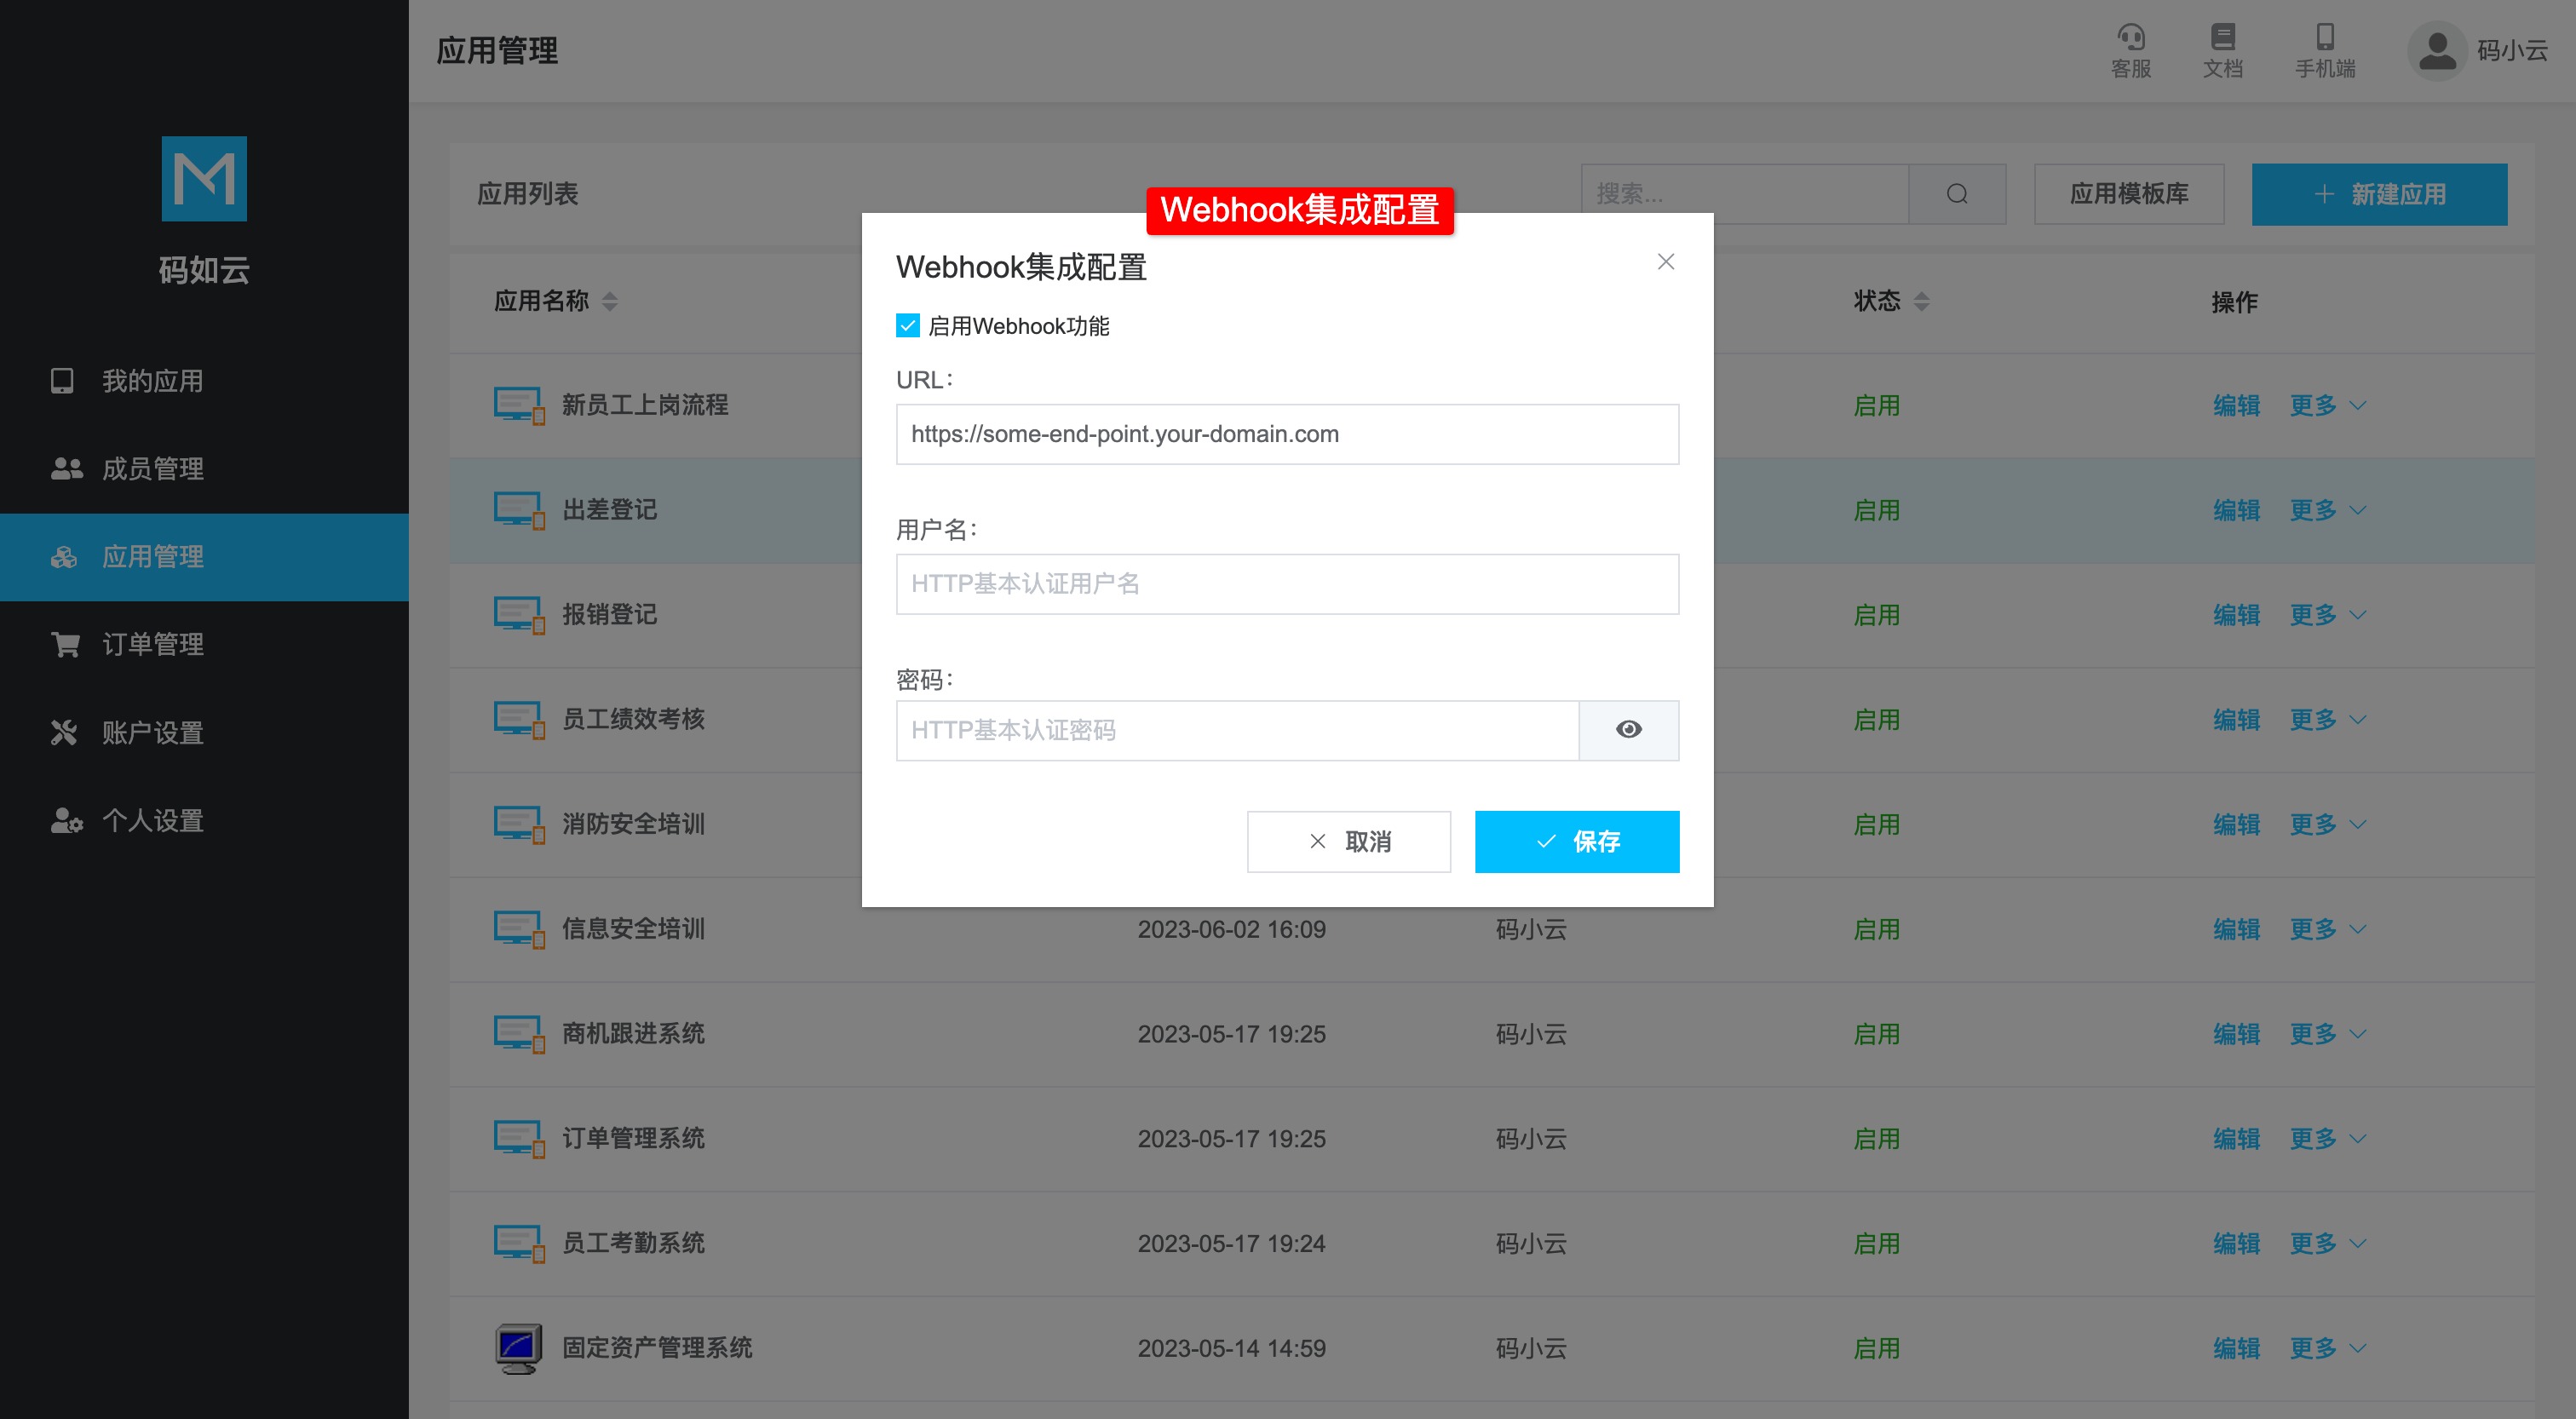
Task: Click the 消防安全培训 app icon
Action: 518,824
